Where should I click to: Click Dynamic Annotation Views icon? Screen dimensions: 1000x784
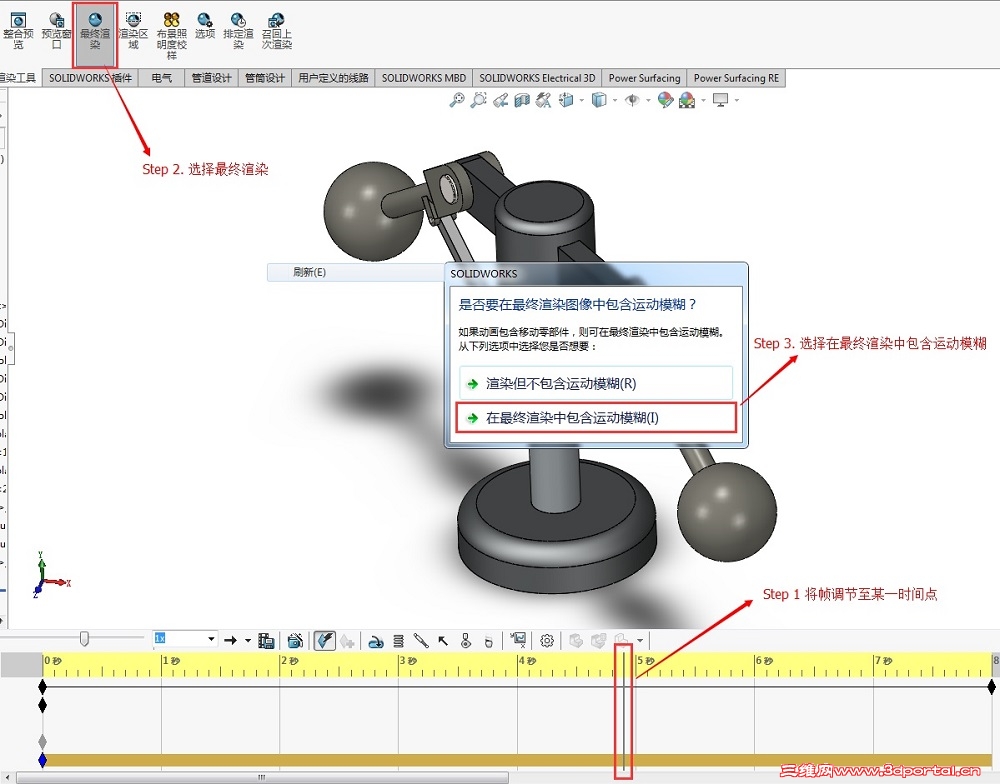pyautogui.click(x=543, y=100)
